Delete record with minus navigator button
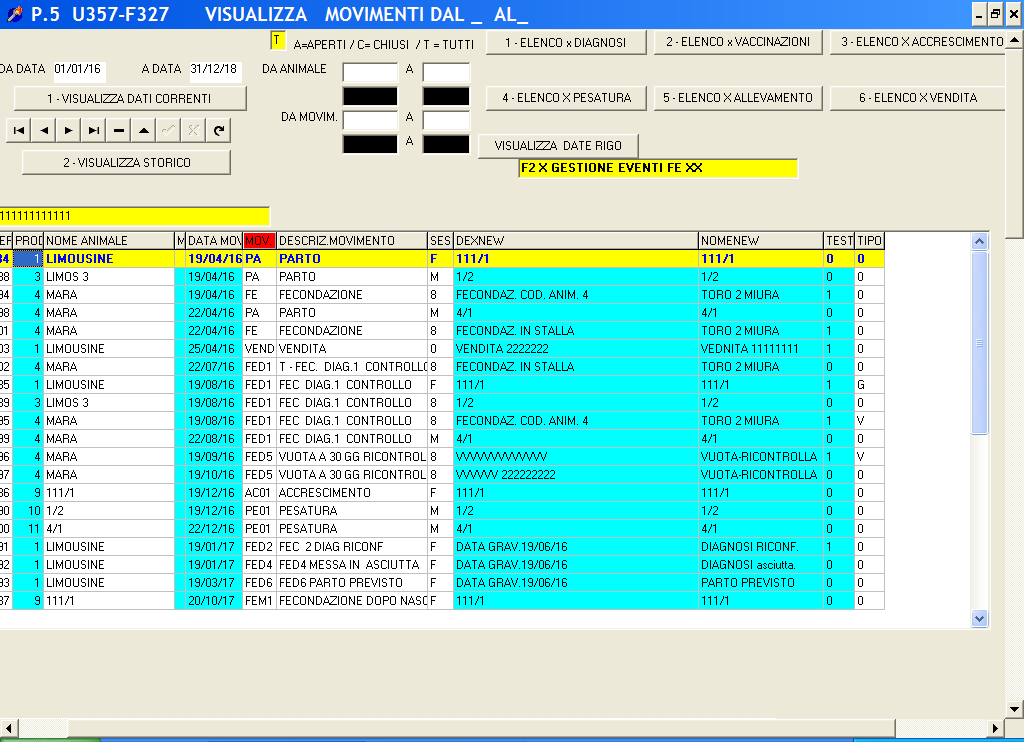The height and width of the screenshot is (742, 1024). [x=118, y=131]
